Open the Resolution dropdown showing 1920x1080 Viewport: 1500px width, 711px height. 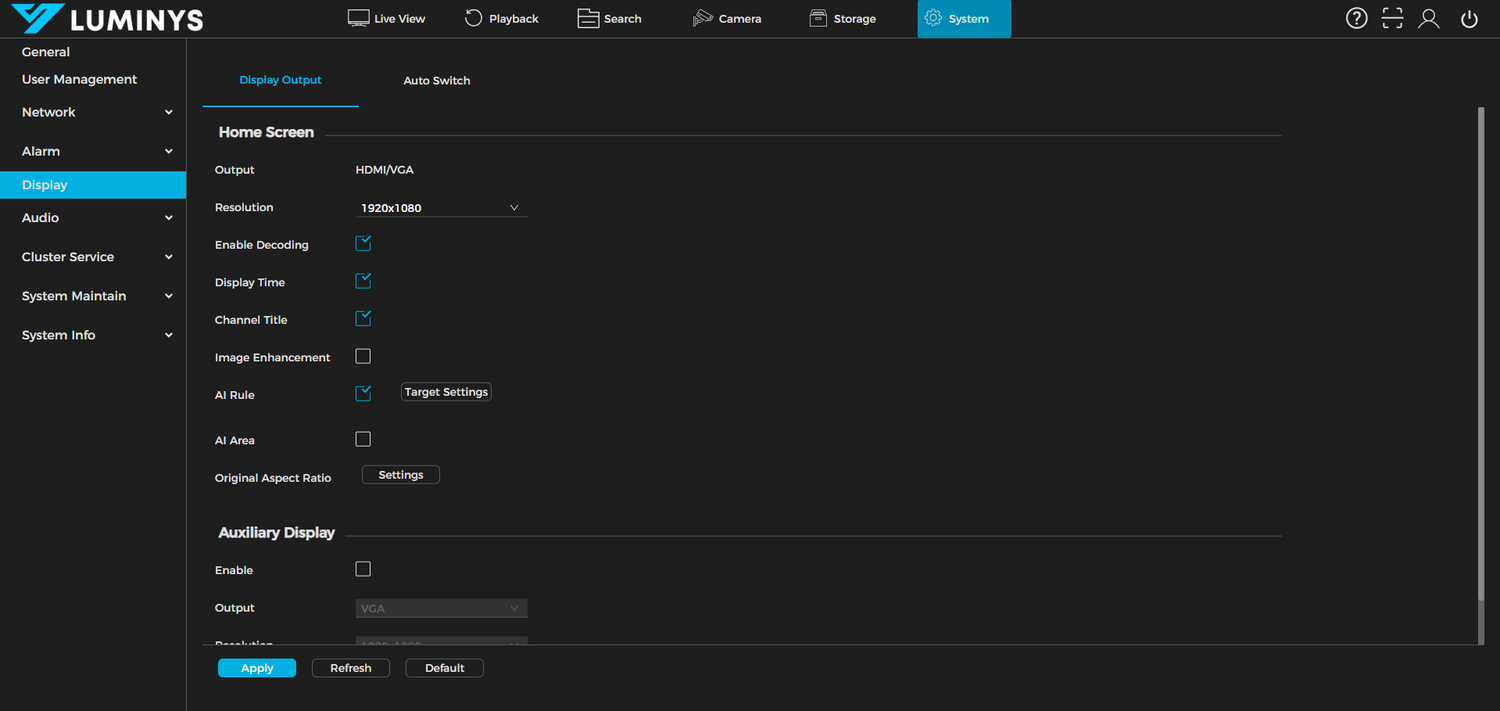pyautogui.click(x=440, y=207)
